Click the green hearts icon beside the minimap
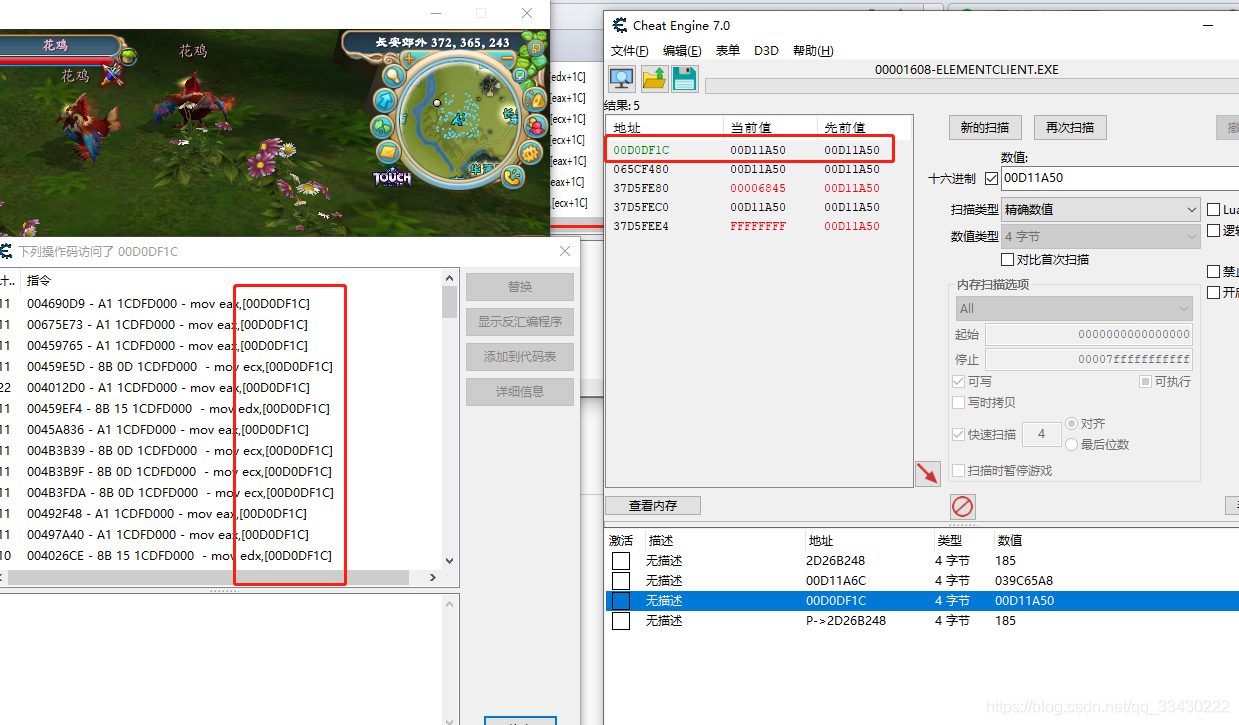The image size is (1239, 725). click(382, 127)
